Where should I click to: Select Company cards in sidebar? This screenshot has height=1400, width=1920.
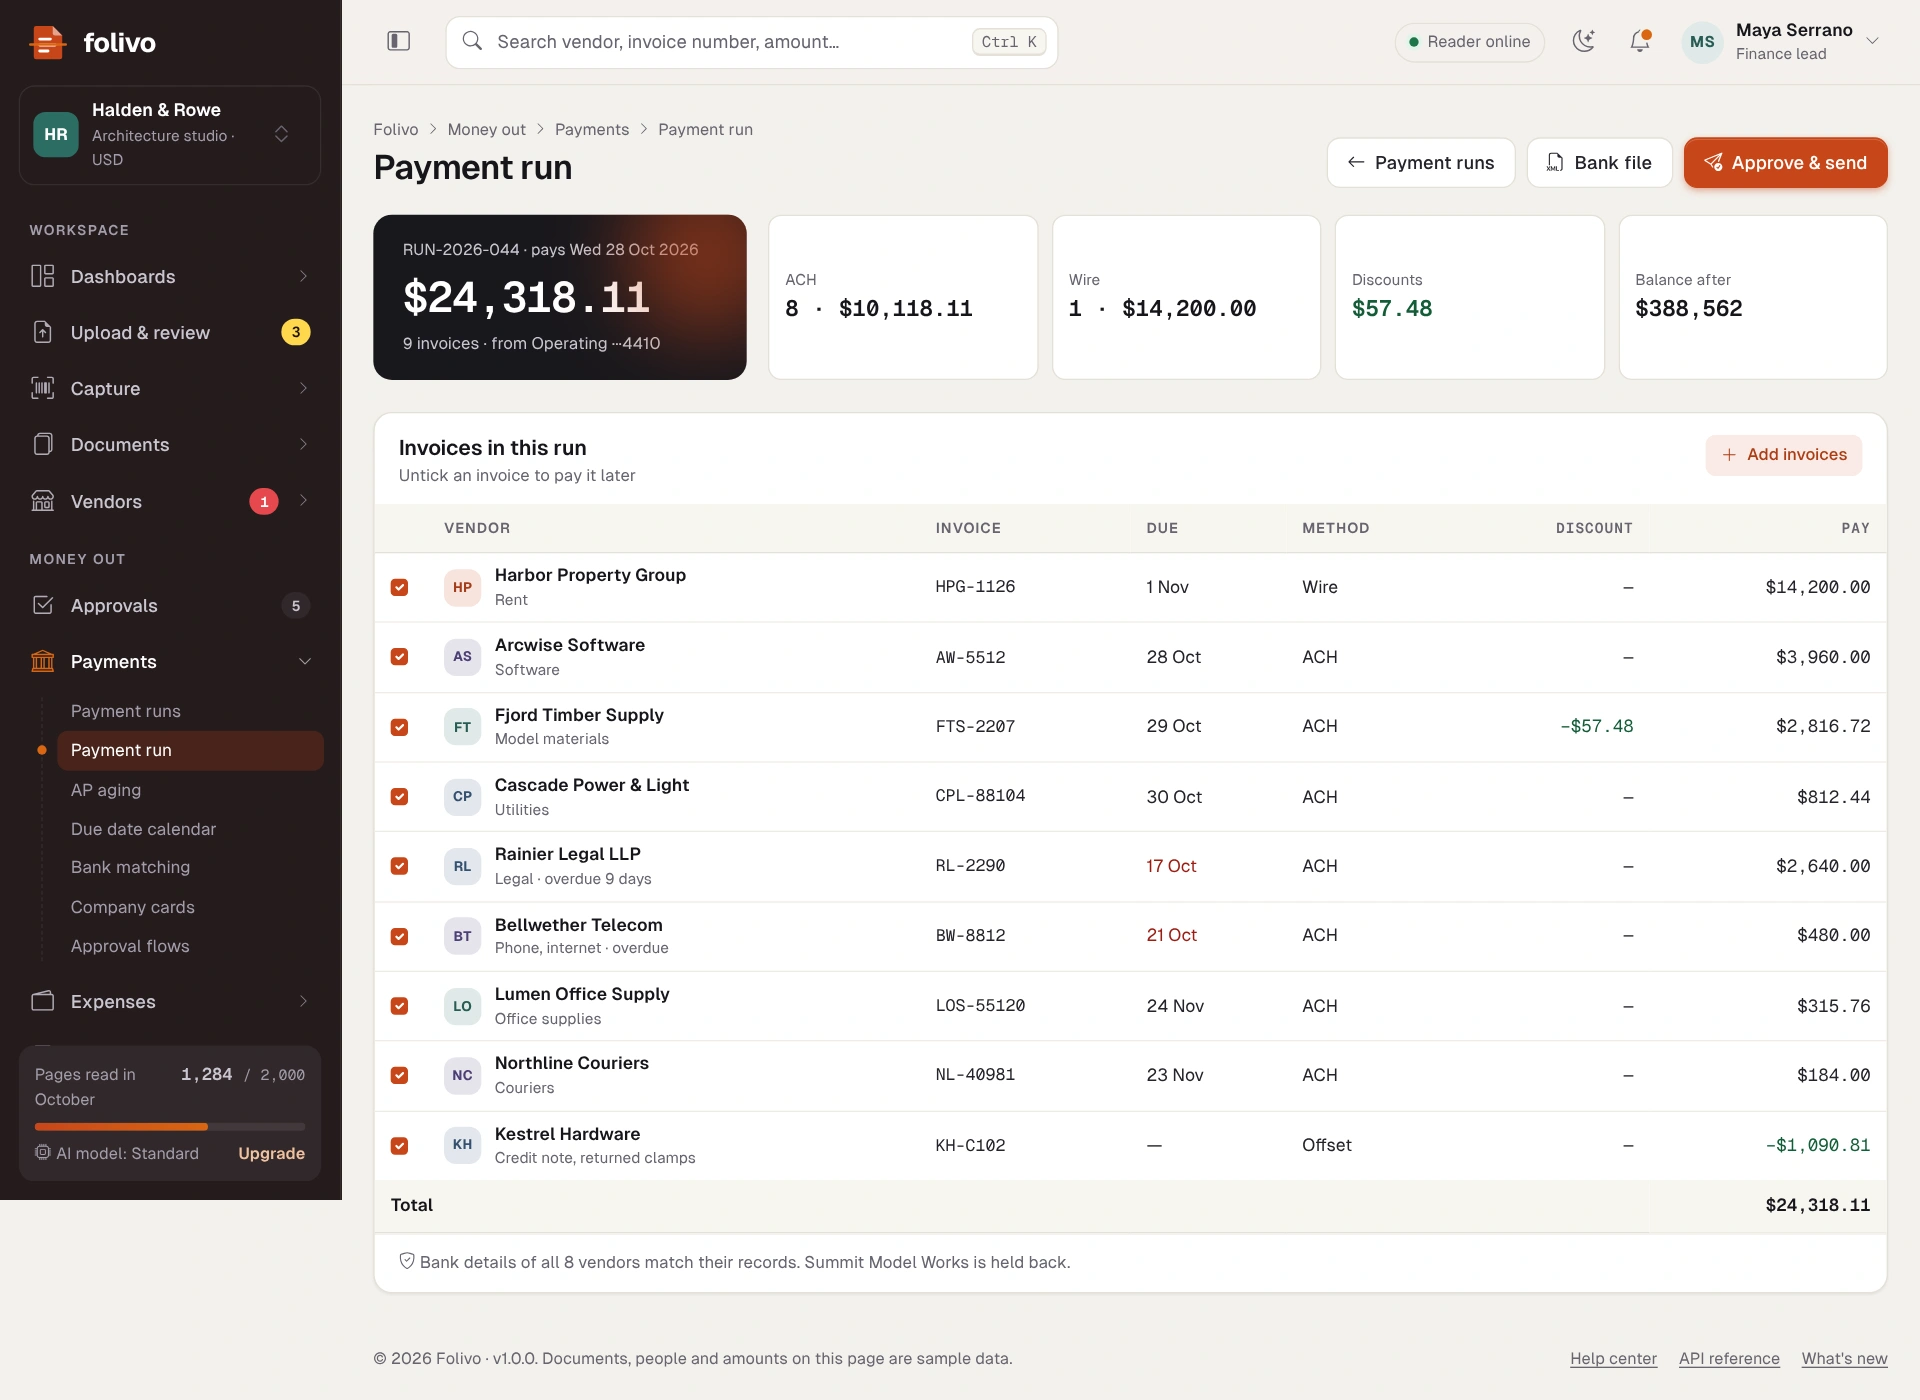[x=190, y=907]
